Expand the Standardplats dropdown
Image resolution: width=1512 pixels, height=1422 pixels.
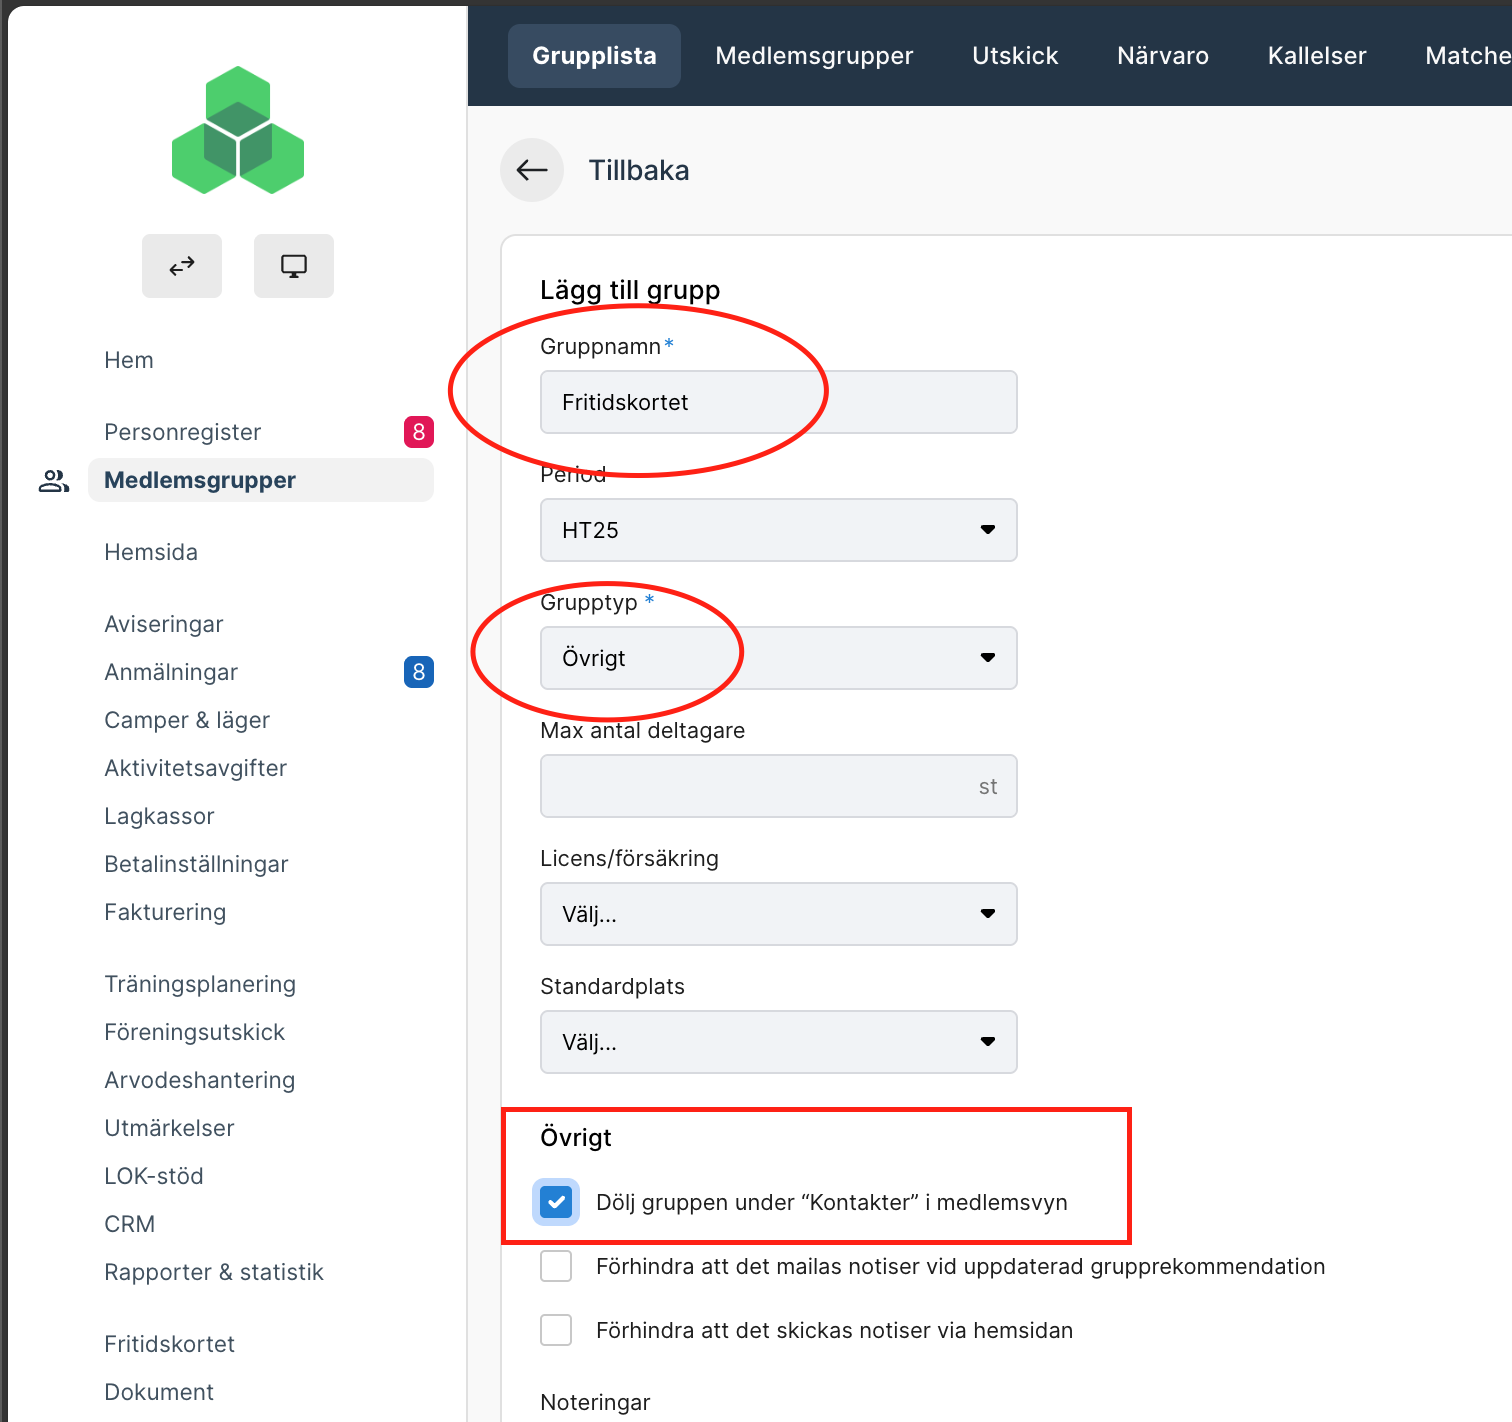point(779,1042)
